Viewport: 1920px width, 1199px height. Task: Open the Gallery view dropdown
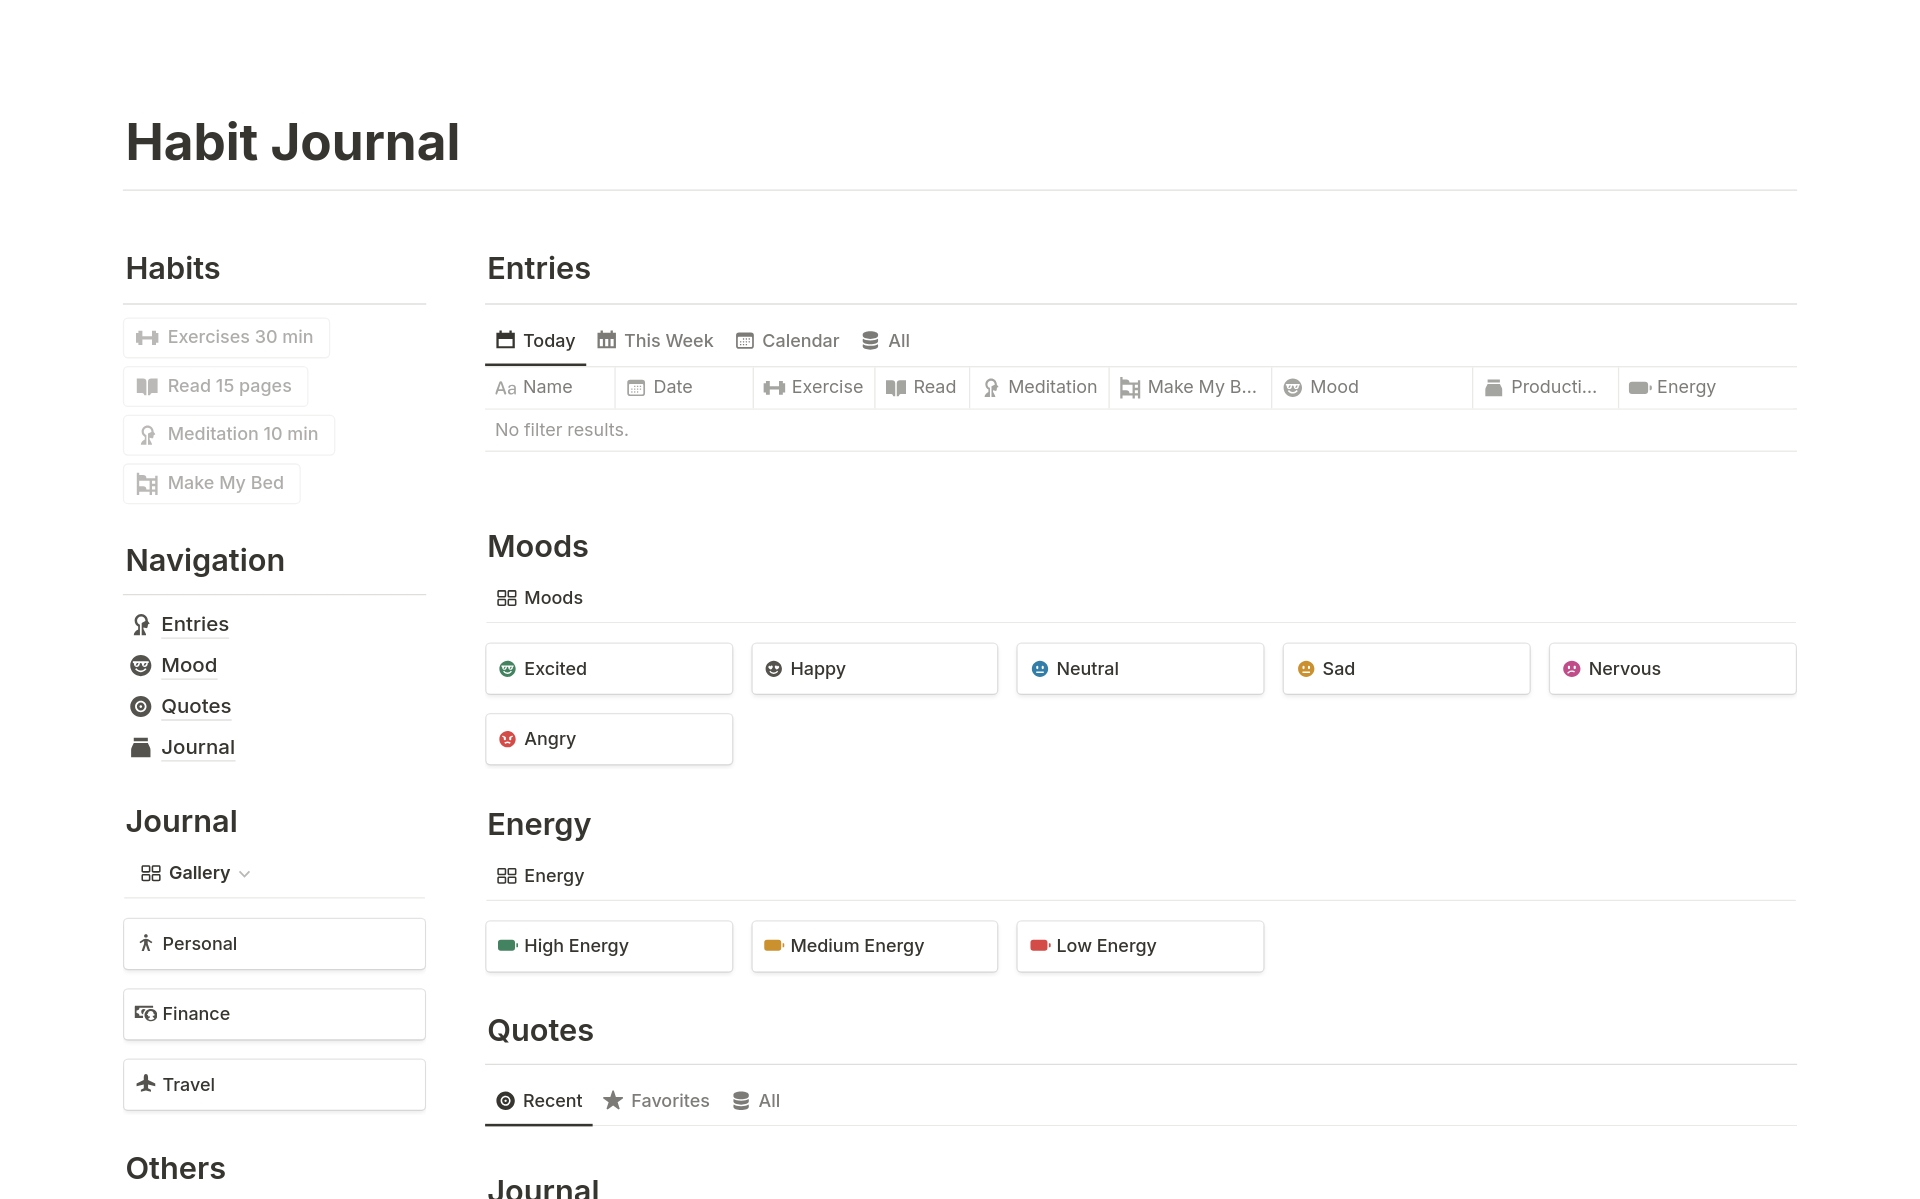[x=196, y=873]
